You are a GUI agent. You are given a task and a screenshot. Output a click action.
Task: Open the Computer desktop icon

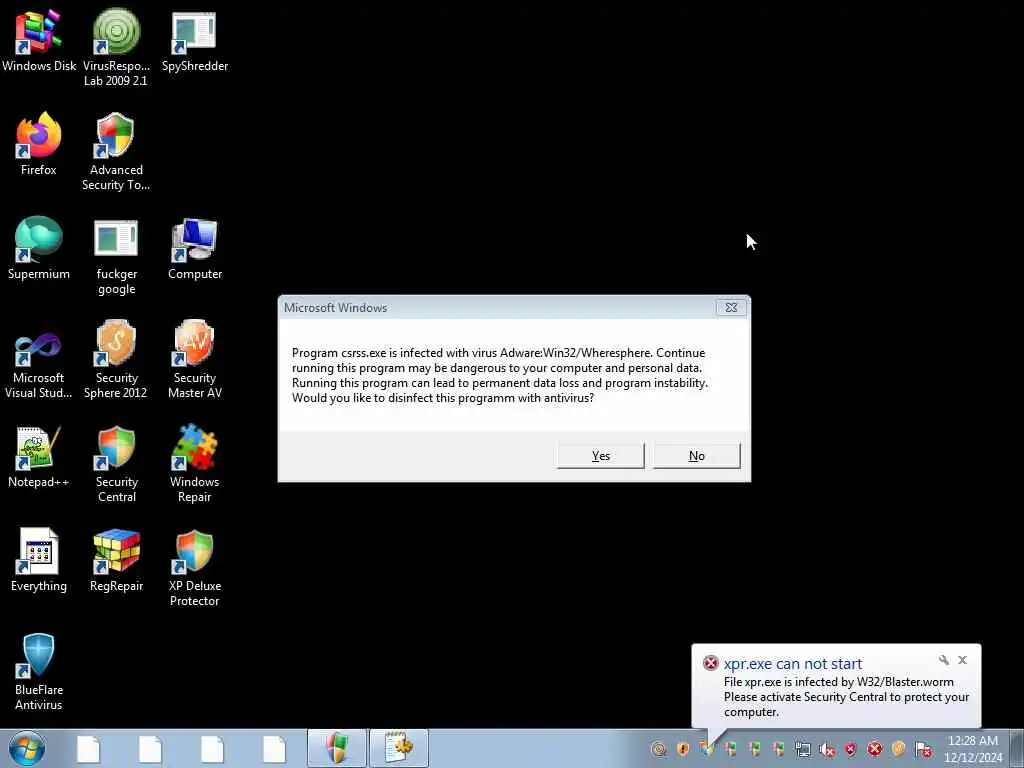coord(195,248)
